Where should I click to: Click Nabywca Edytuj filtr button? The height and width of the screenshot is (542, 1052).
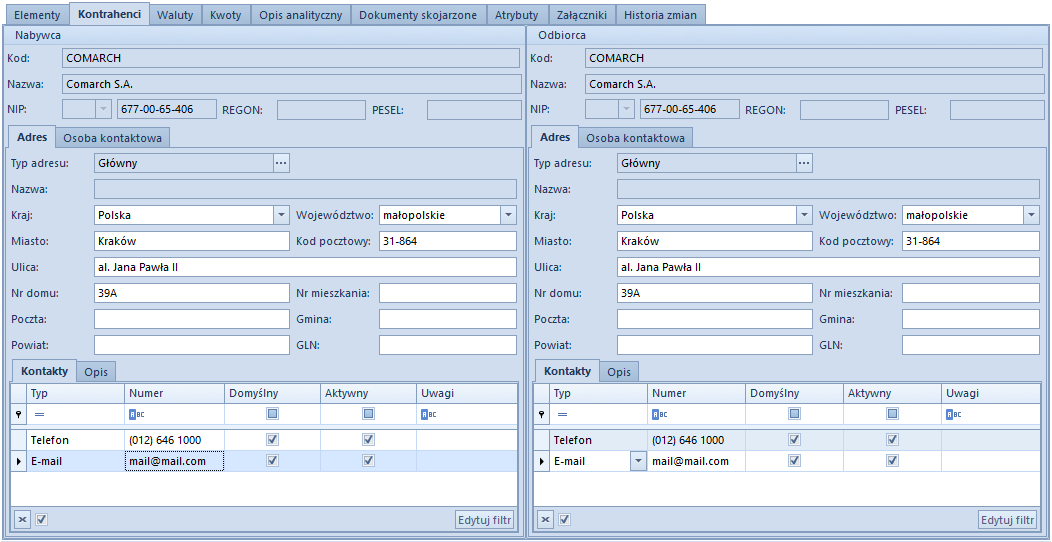pos(485,519)
